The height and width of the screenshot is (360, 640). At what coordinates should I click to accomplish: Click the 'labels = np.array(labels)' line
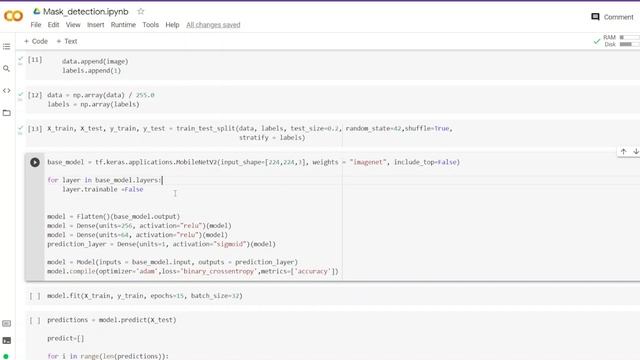pyautogui.click(x=93, y=104)
